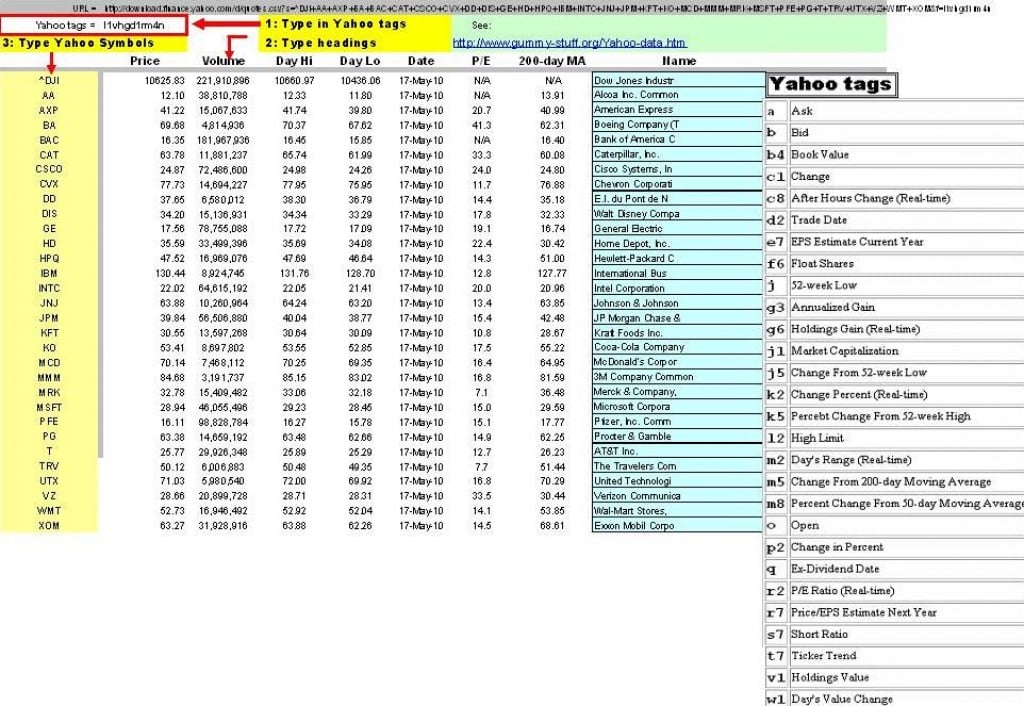The width and height of the screenshot is (1024, 706).
Task: Select the AA symbol cell
Action: point(49,95)
